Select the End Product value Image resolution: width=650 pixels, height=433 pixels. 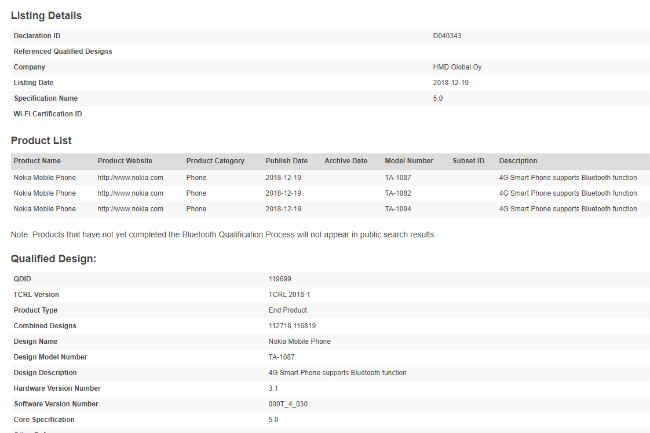tap(288, 310)
